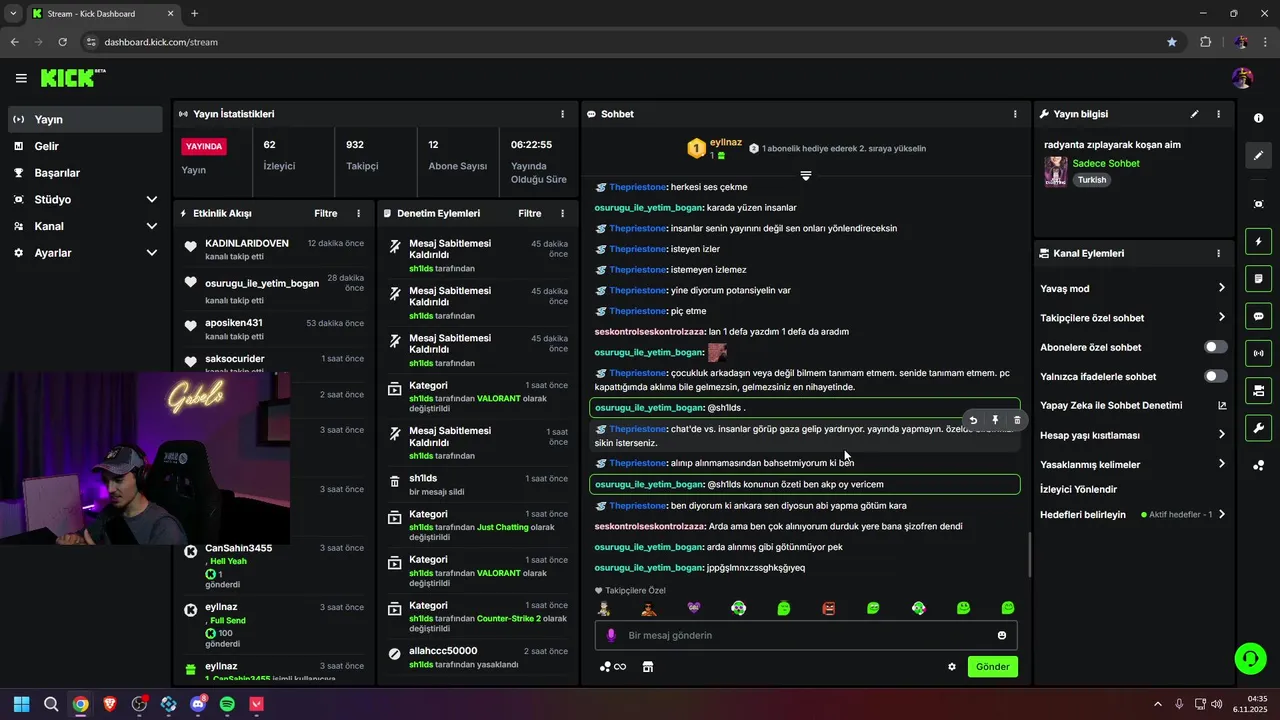Screen dimensions: 1280x720
Task: Click the Sadece Sohbet category link
Action: (x=1105, y=163)
